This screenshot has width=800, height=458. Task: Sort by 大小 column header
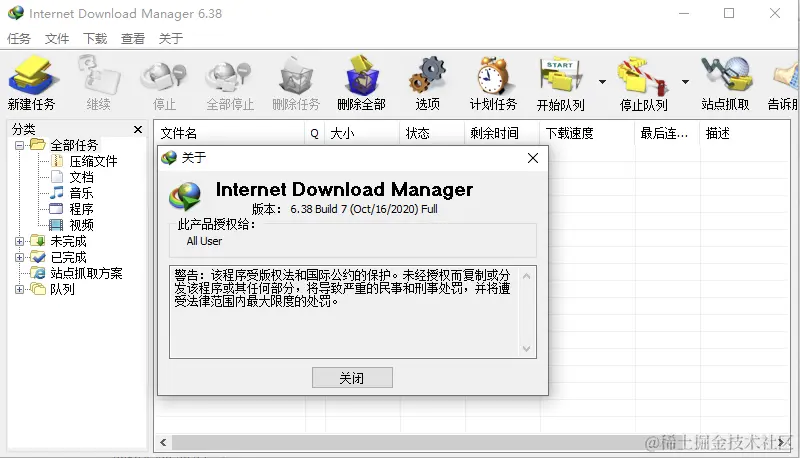click(x=362, y=133)
